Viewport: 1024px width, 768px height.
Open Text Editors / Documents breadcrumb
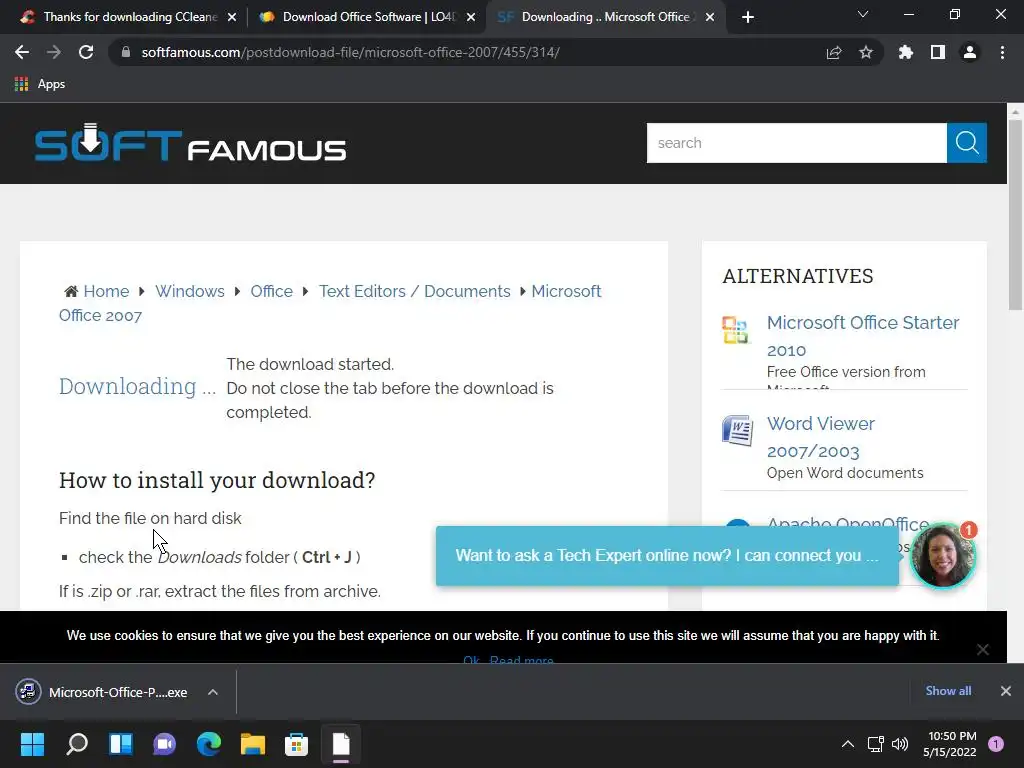[415, 291]
